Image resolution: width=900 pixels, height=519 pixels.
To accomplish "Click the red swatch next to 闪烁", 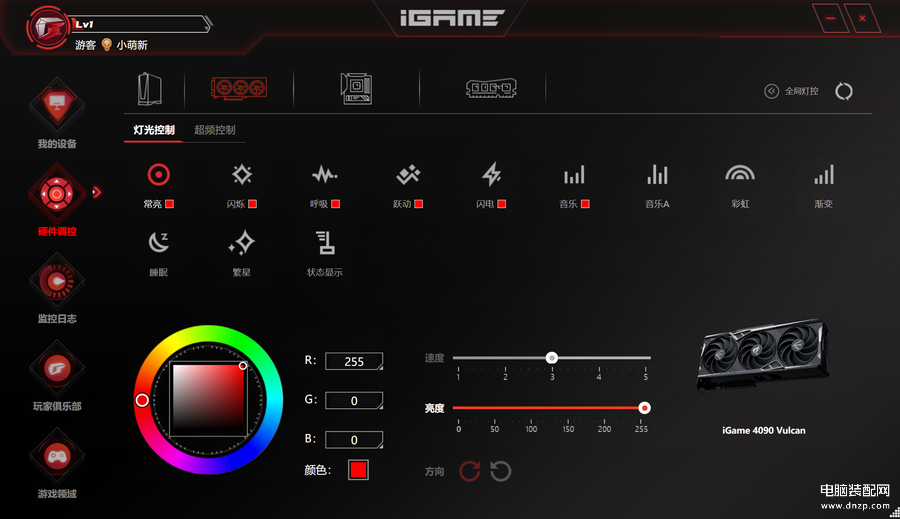I will click(253, 204).
